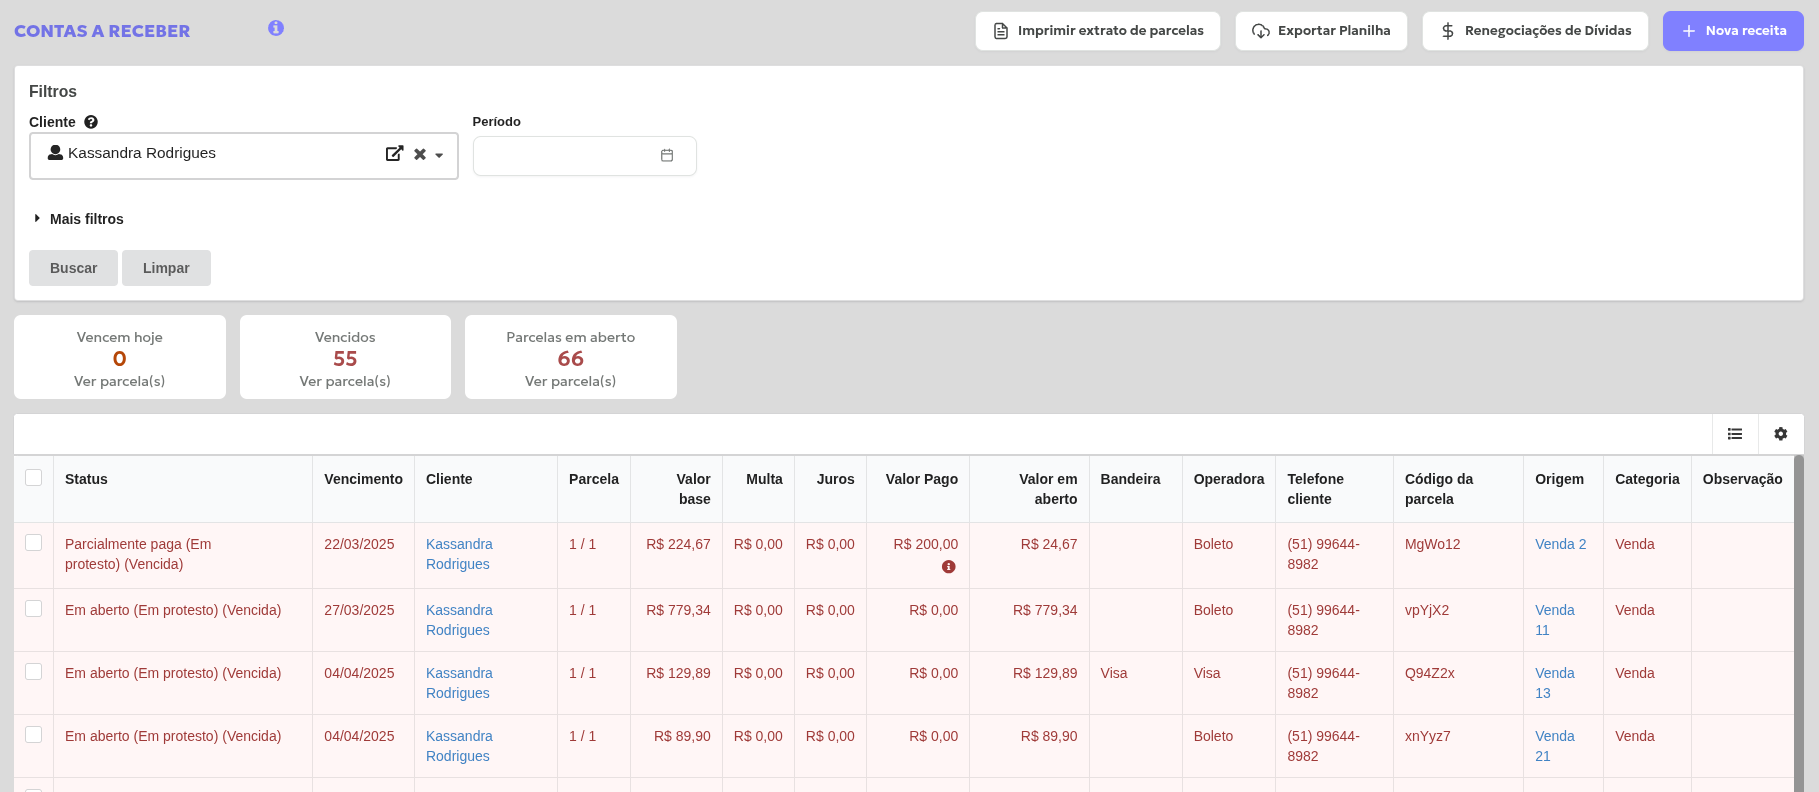The image size is (1819, 792).
Task: Open the Venda 2 origin link
Action: (x=1560, y=544)
